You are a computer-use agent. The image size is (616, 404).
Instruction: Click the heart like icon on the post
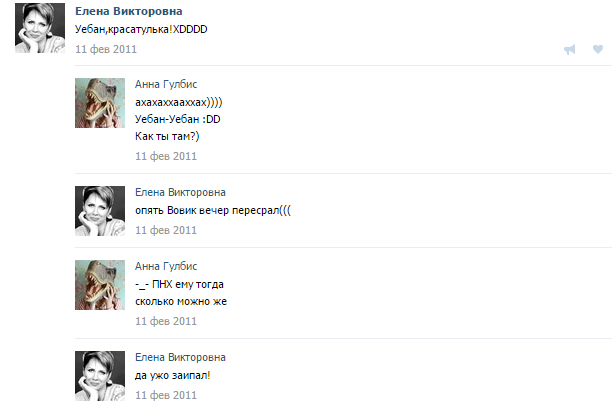coord(598,49)
